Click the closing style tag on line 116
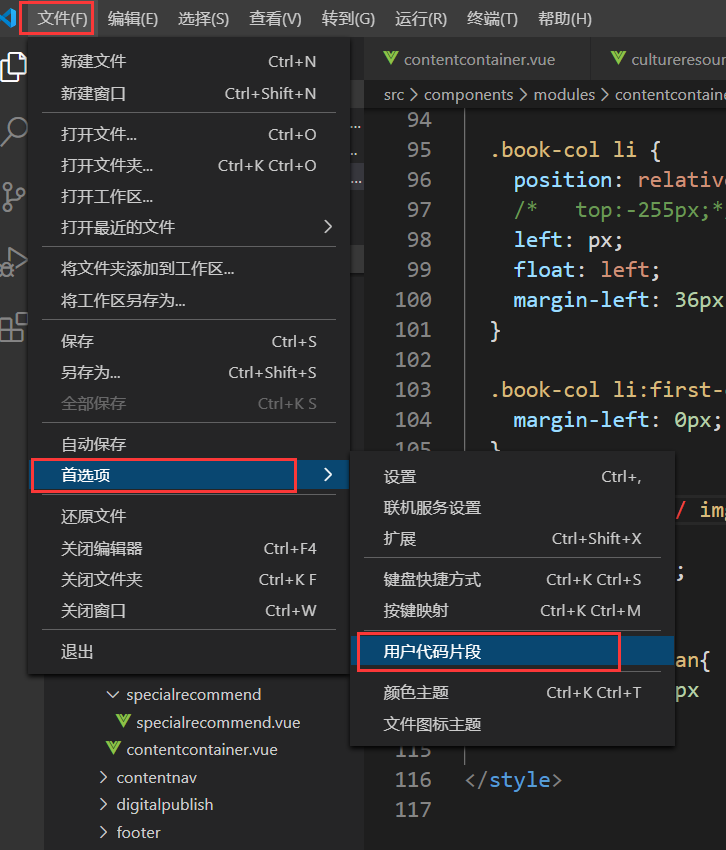 tap(513, 780)
